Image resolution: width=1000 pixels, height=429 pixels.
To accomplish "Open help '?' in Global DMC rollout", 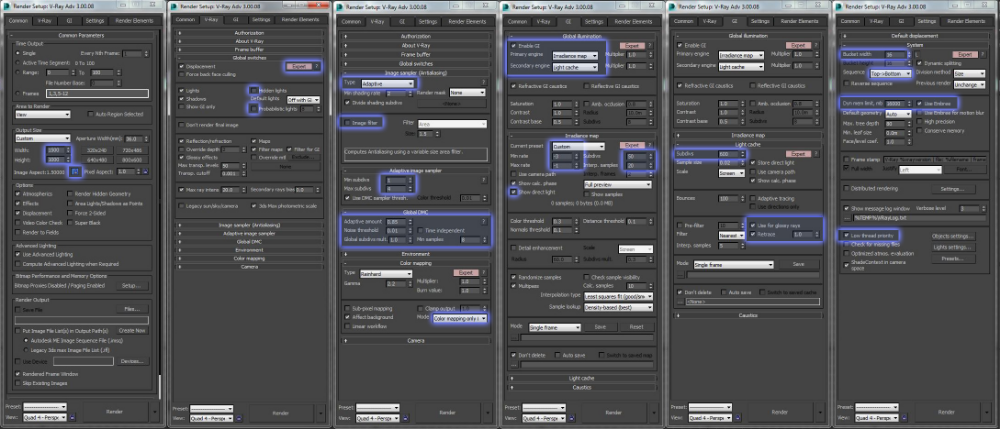I will 483,221.
